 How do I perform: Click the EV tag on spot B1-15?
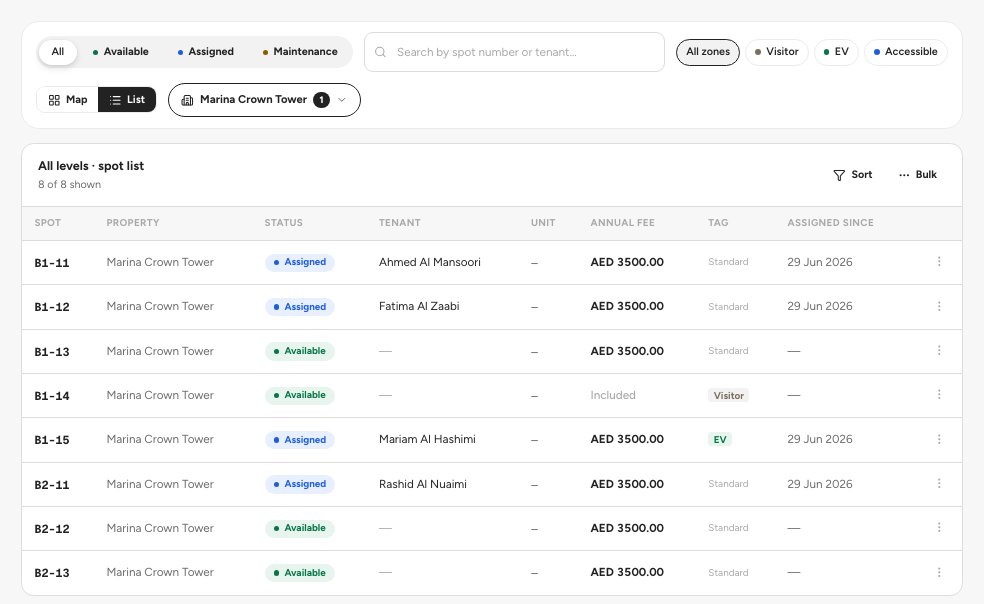tap(720, 440)
